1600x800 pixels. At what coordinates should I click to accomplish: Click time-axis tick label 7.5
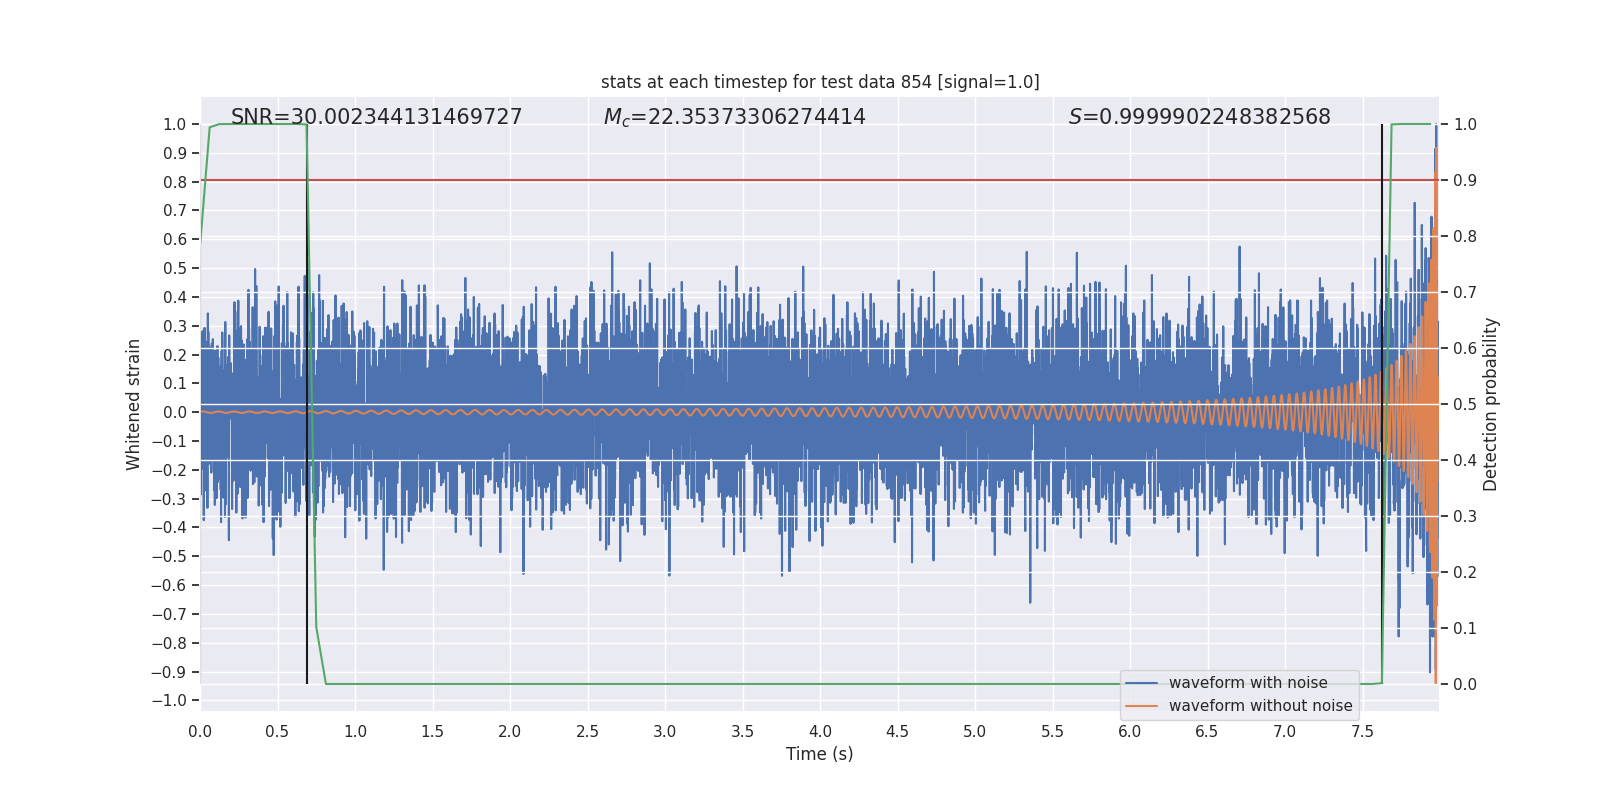click(1362, 731)
